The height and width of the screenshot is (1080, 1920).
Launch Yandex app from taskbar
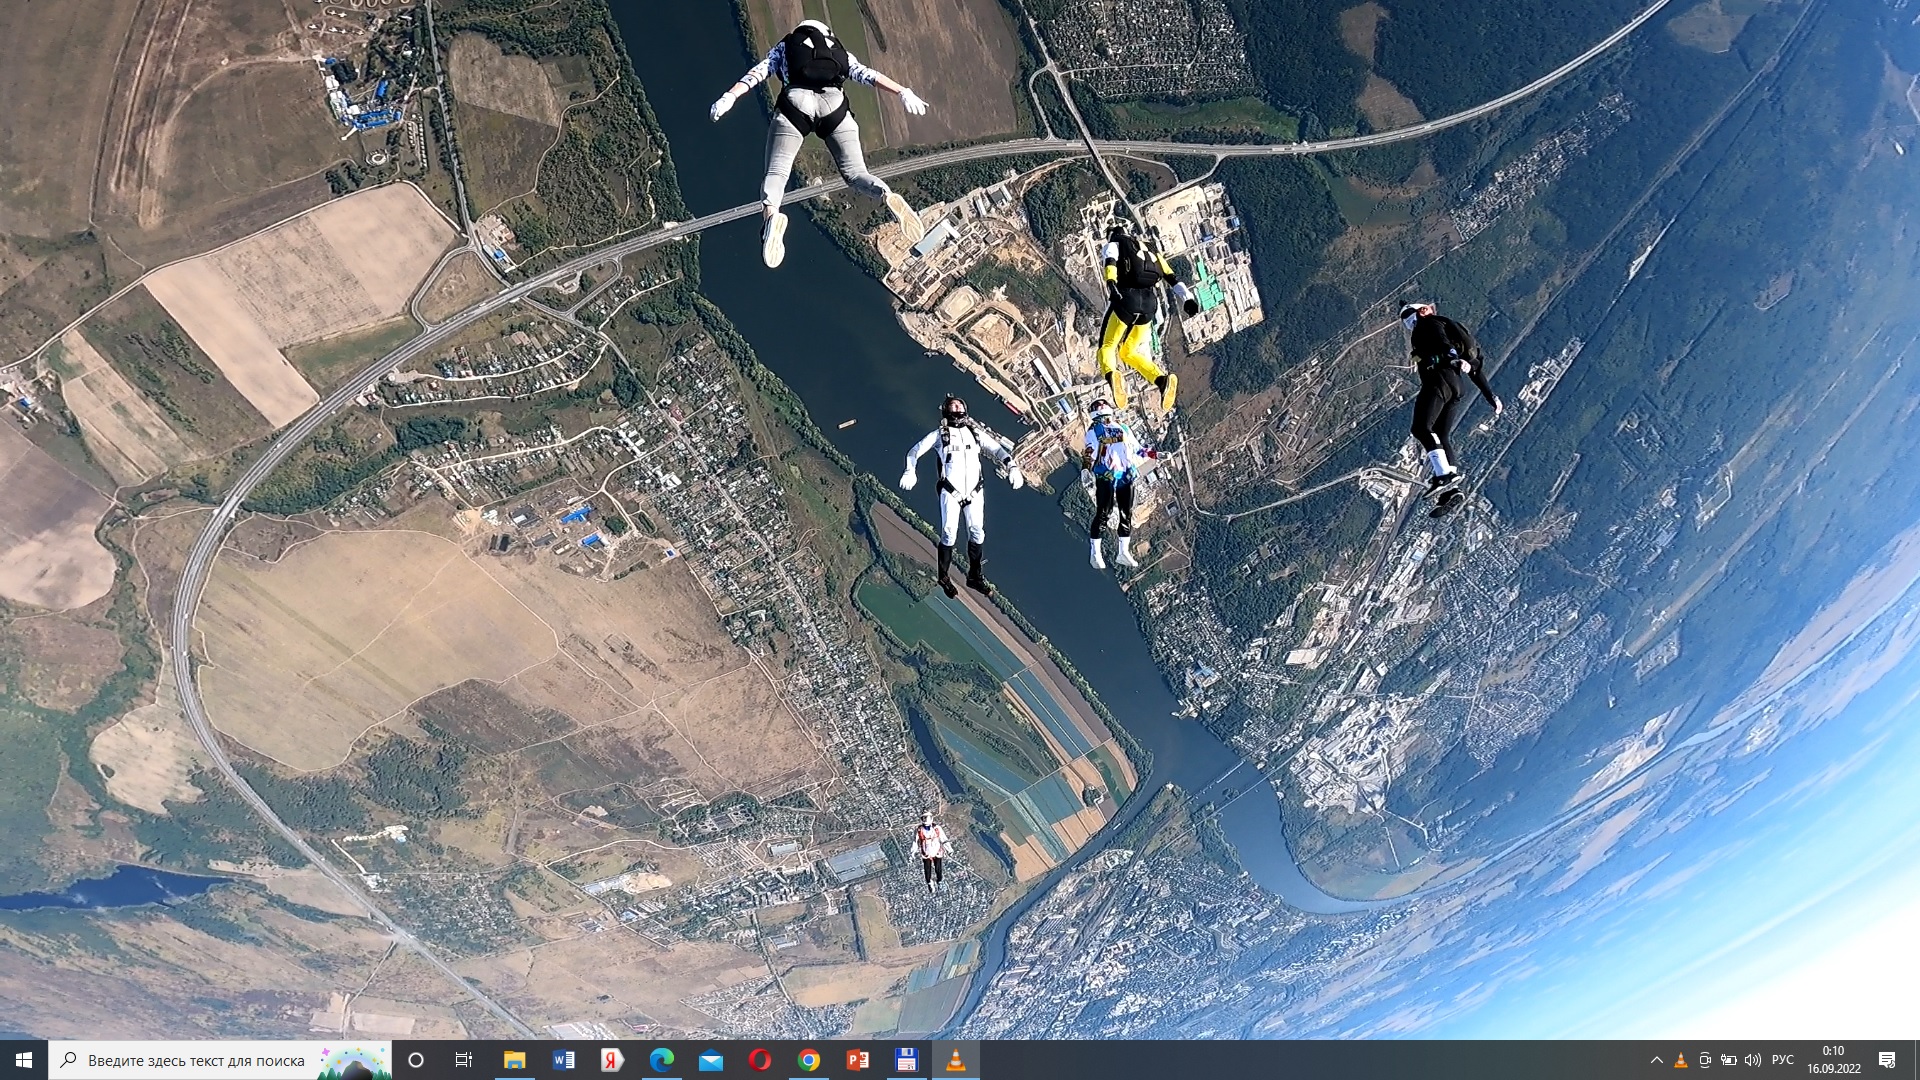[x=612, y=1060]
